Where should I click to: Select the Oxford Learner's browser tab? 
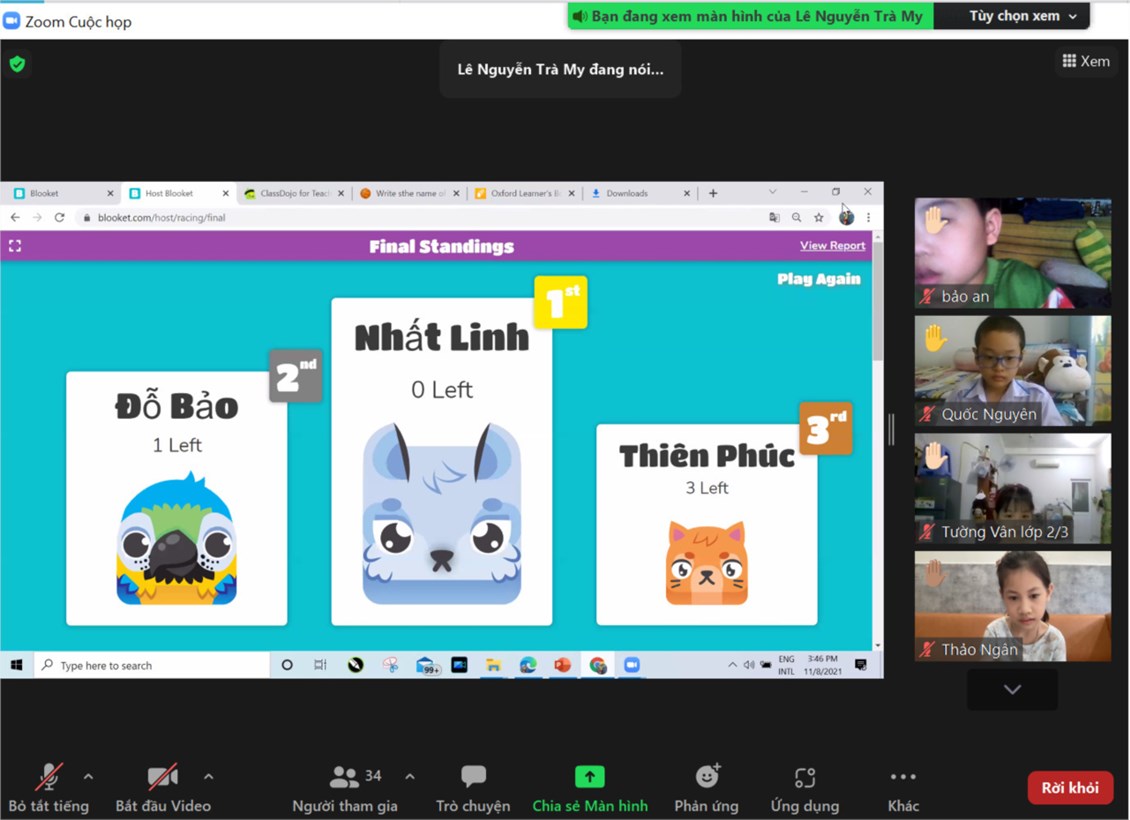[x=518, y=193]
